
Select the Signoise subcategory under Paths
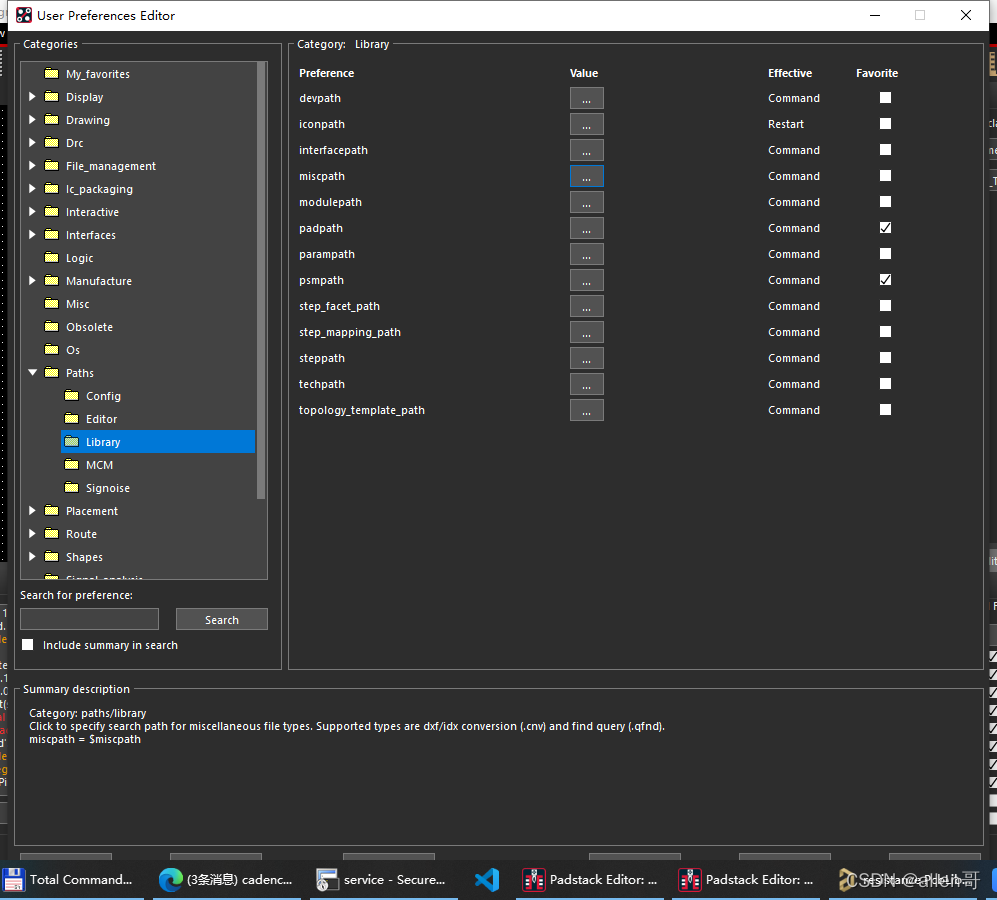tap(107, 488)
